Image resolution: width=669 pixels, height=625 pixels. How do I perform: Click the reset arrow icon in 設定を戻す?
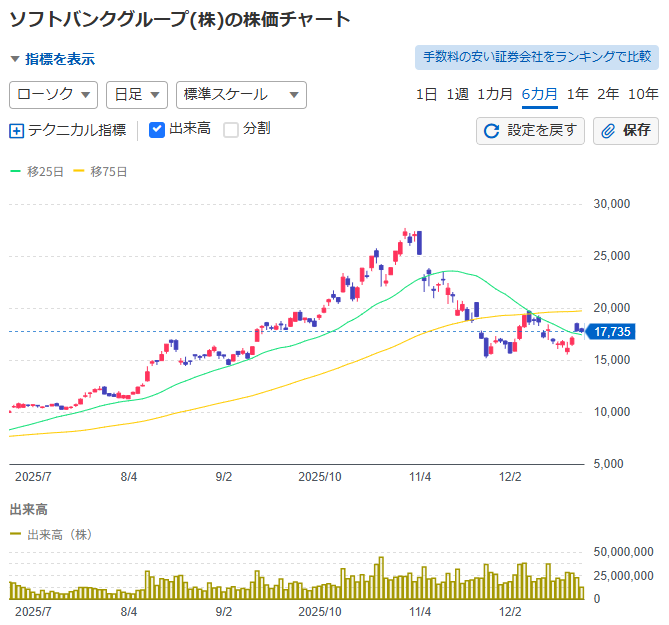coord(491,130)
